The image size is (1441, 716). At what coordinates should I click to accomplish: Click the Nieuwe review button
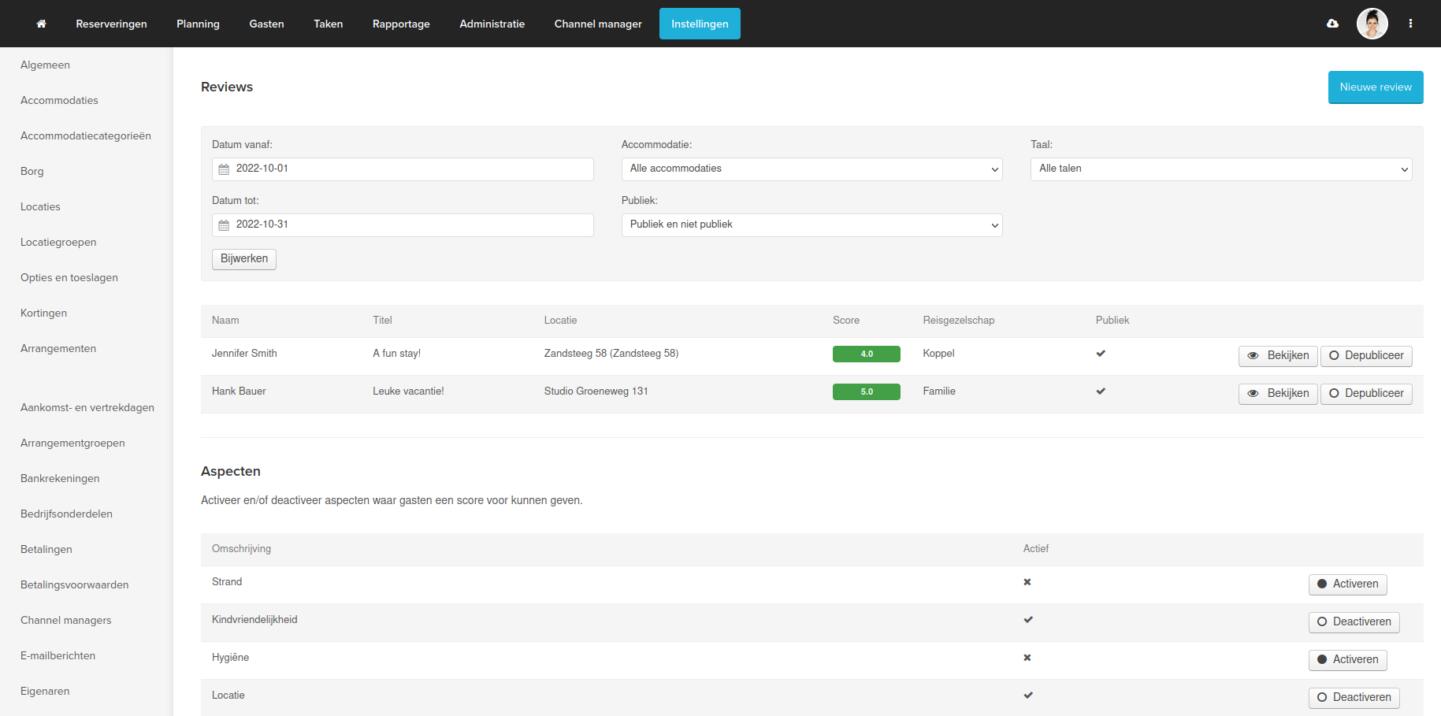click(1375, 87)
